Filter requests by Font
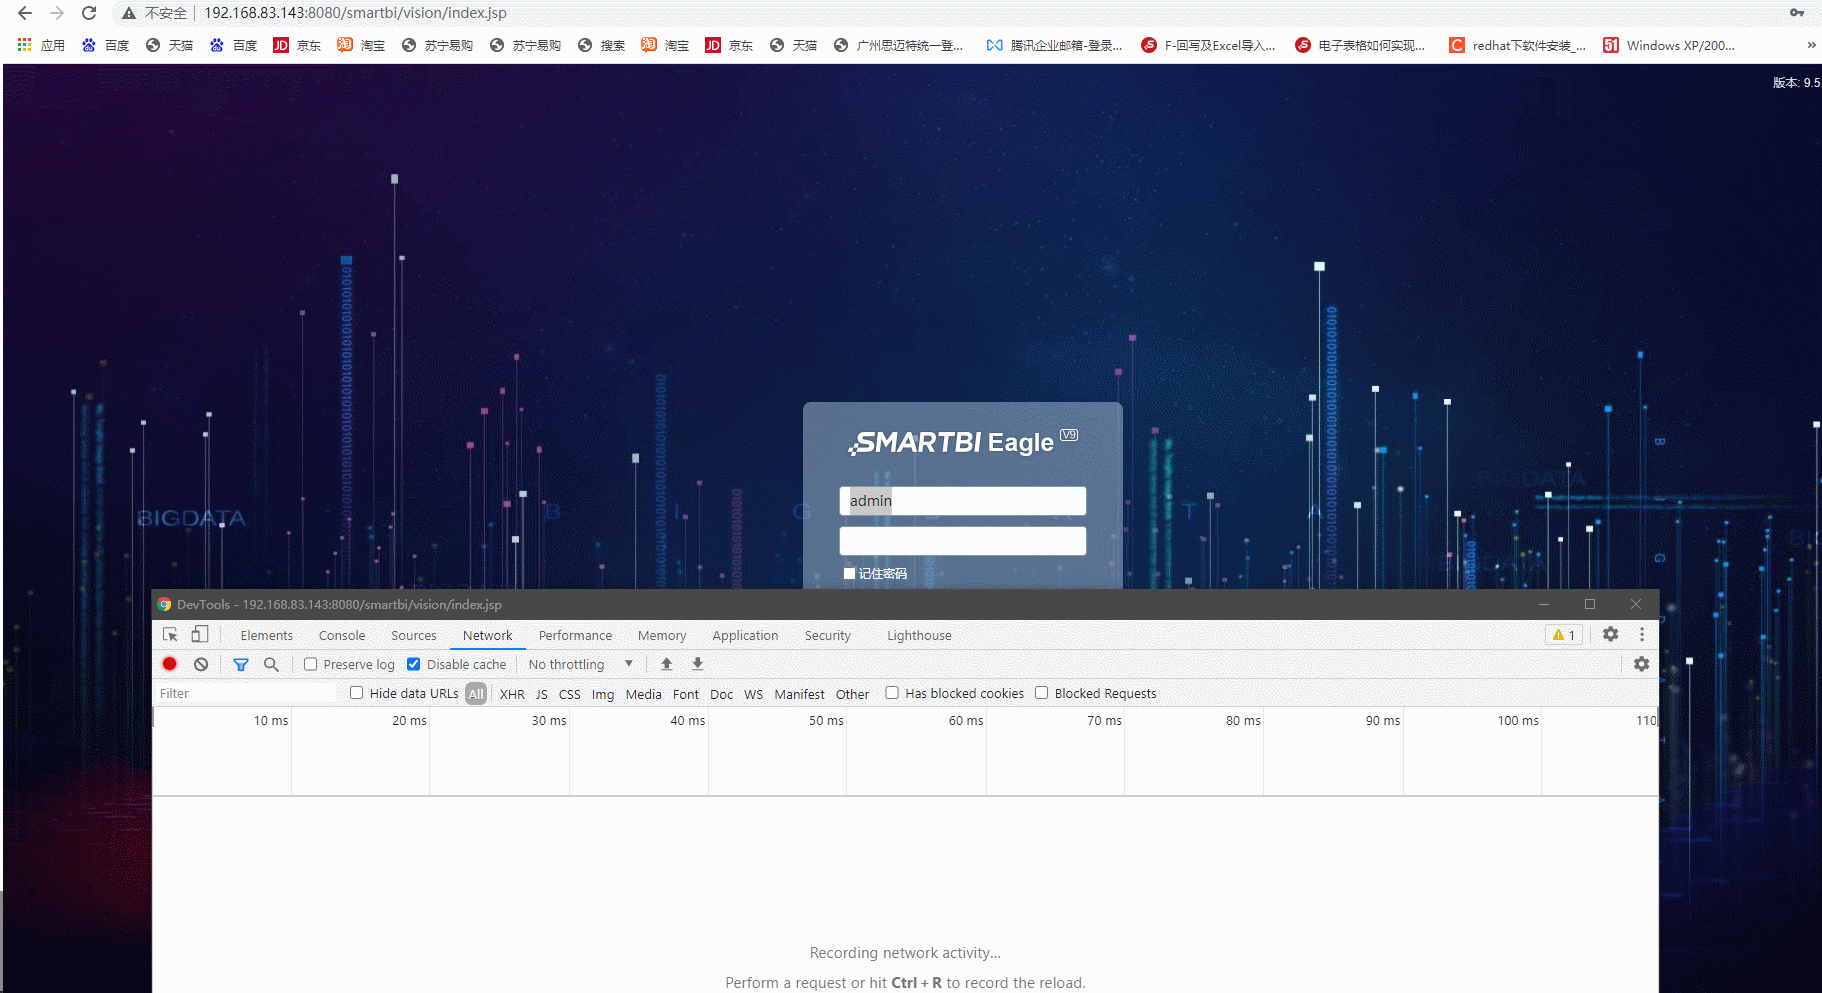Screen dimensions: 1822x993 click(686, 694)
